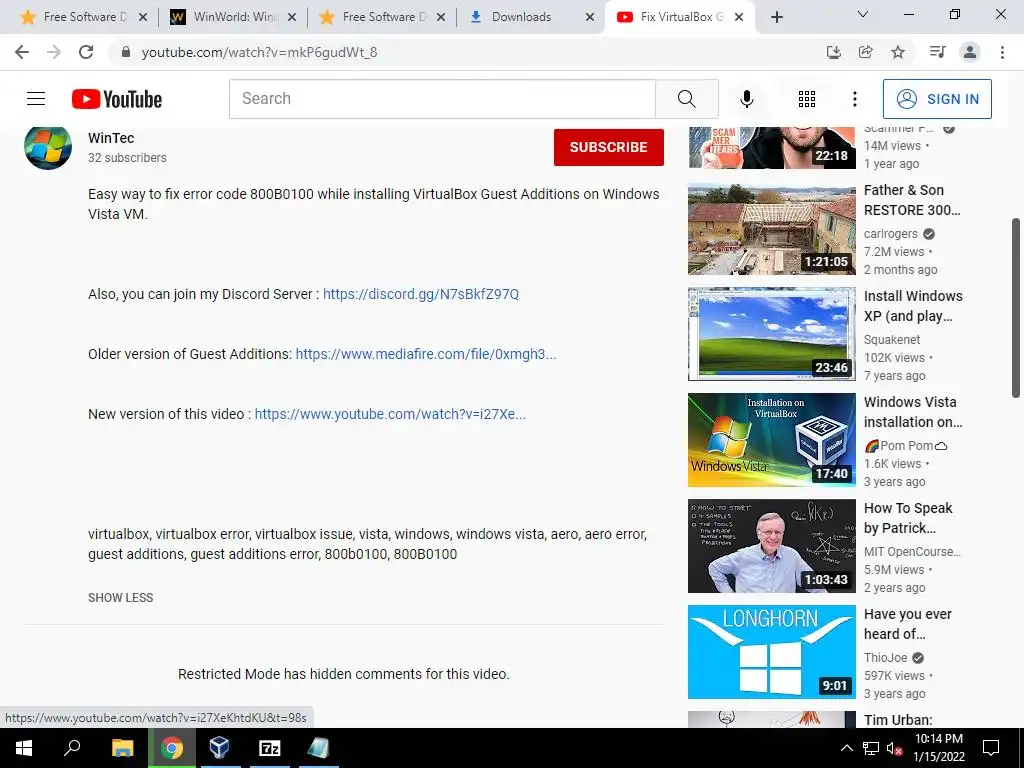Open 7-Zip from the taskbar
Screen dimensions: 1024x768
[x=269, y=748]
